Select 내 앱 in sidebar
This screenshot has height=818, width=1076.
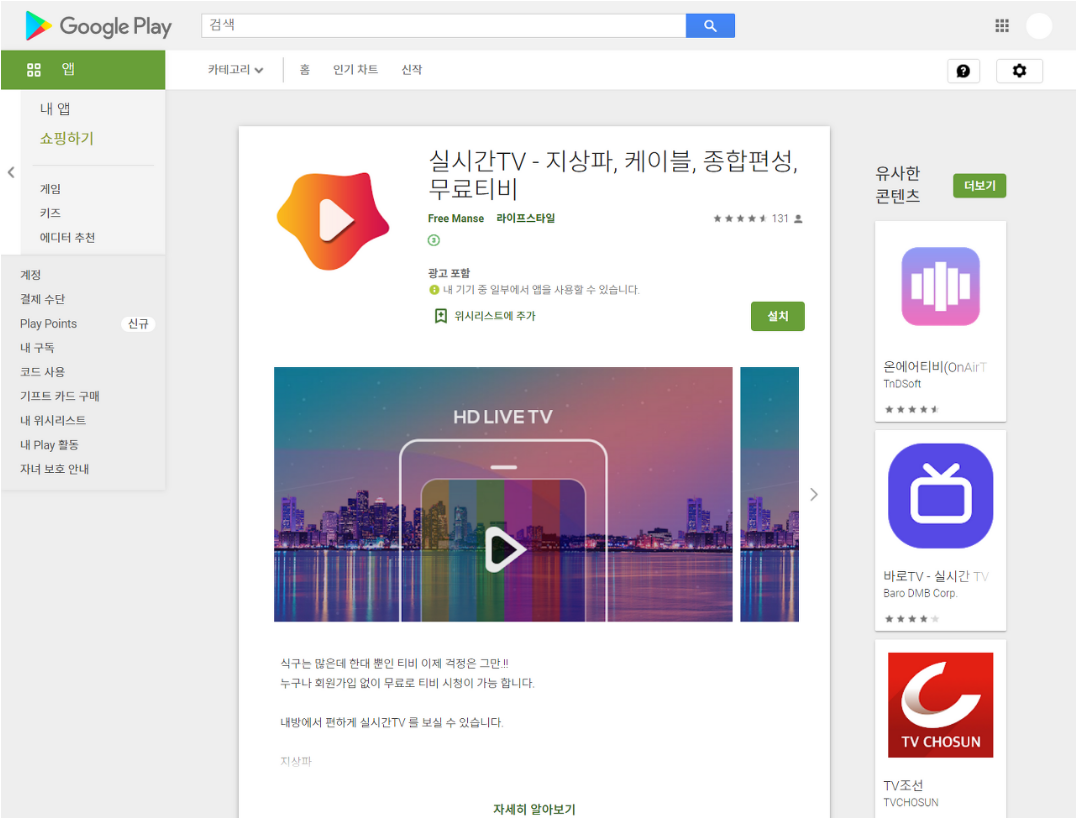pos(55,108)
